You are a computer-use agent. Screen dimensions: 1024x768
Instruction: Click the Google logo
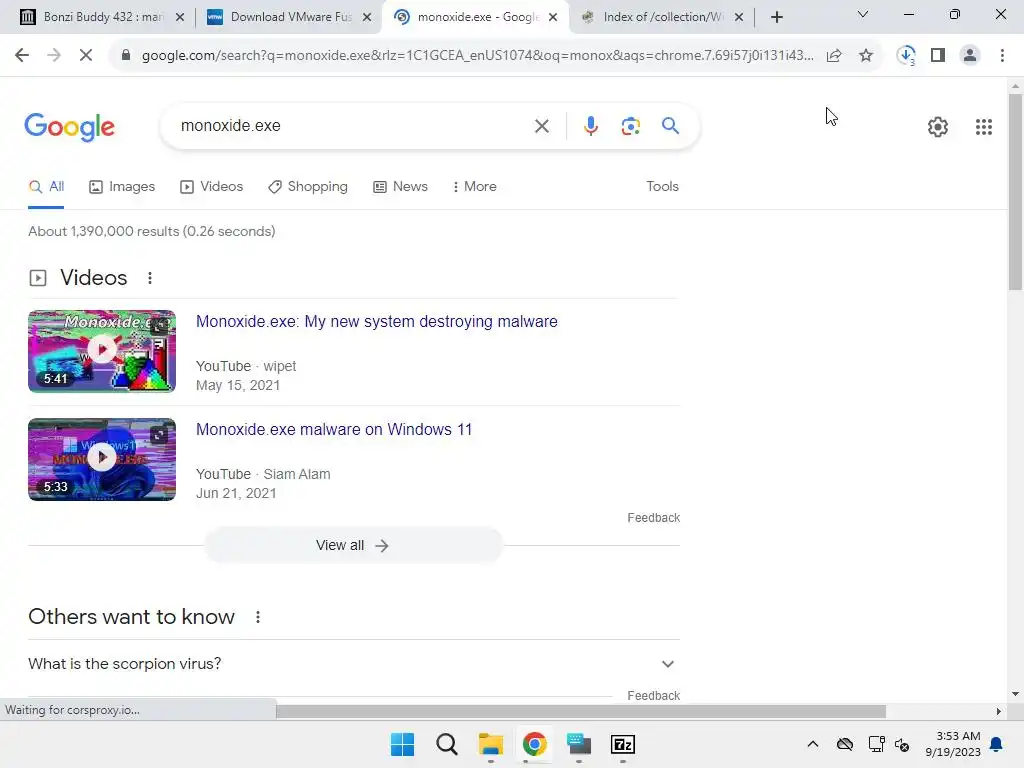(x=69, y=127)
